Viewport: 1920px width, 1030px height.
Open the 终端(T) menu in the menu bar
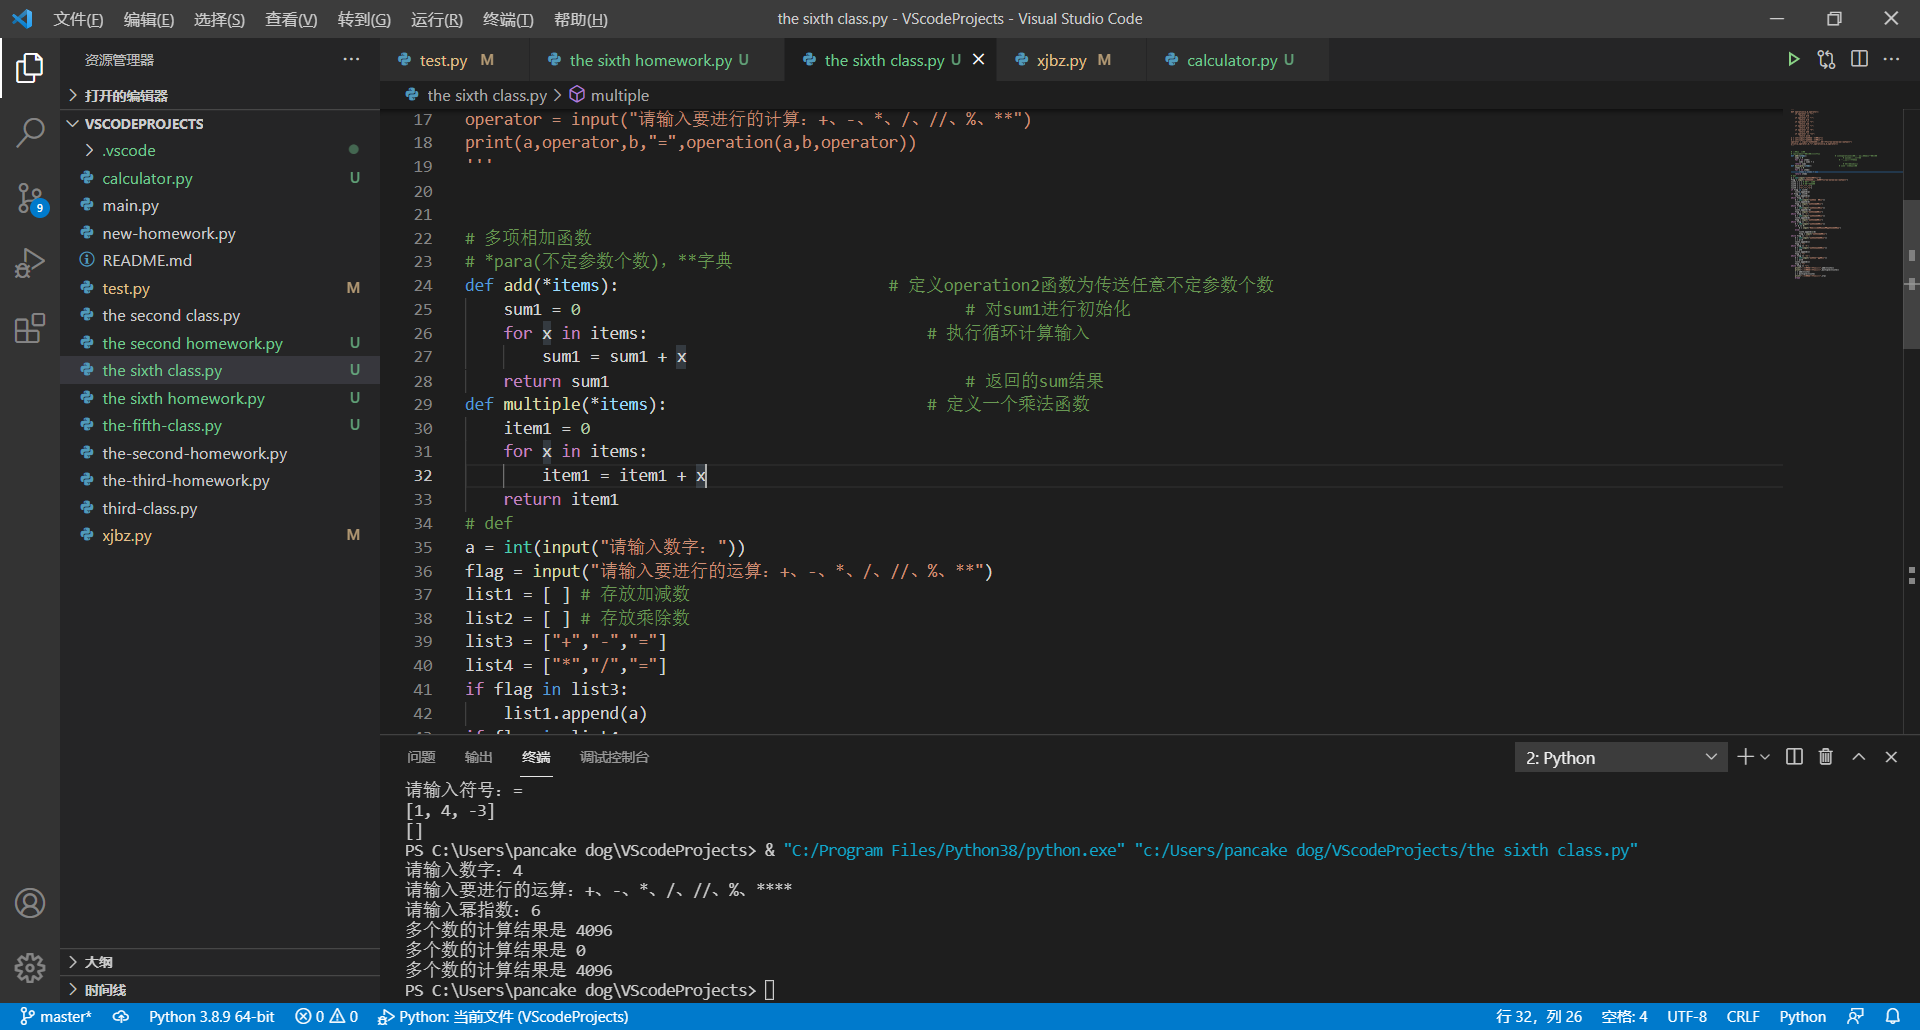(x=508, y=19)
